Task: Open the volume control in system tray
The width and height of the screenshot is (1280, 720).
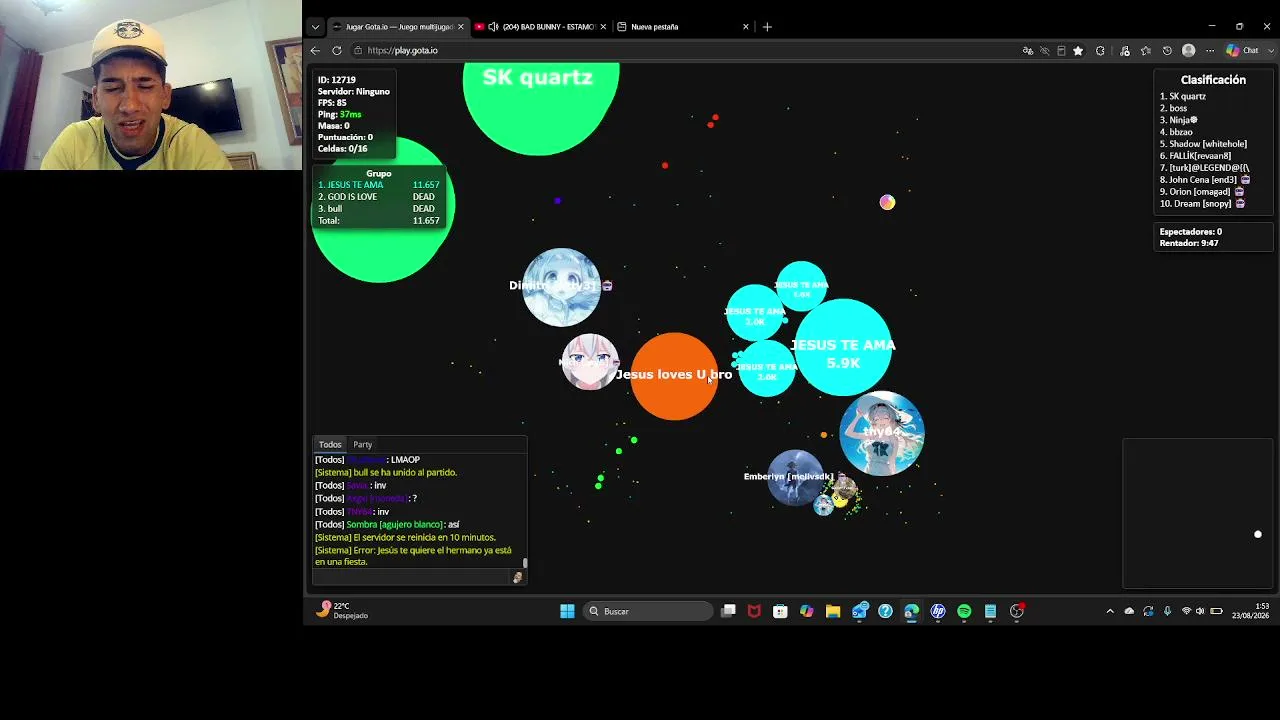Action: coord(1200,611)
